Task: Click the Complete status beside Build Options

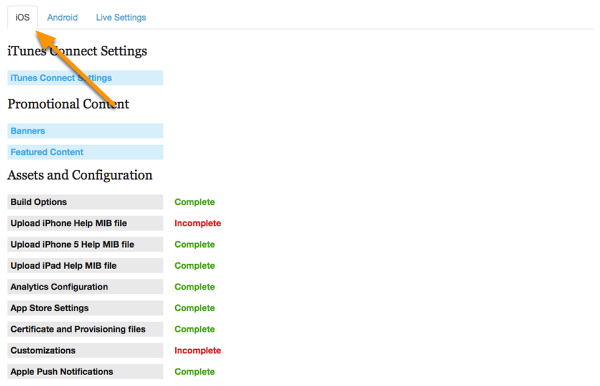Action: (194, 202)
